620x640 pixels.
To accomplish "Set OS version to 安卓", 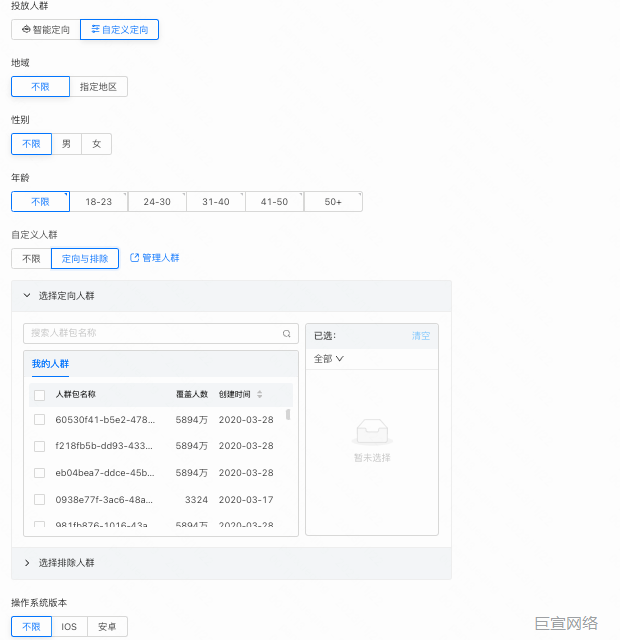I will point(107,627).
